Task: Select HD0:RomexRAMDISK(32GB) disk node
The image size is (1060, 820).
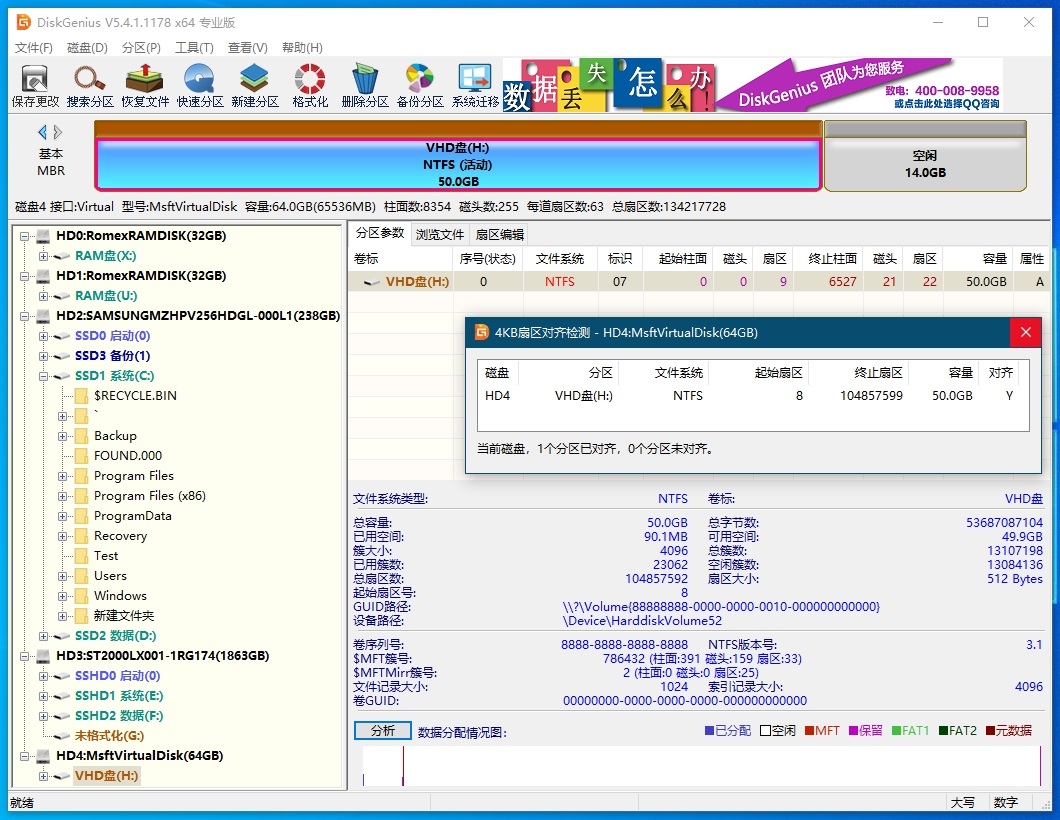Action: click(141, 235)
